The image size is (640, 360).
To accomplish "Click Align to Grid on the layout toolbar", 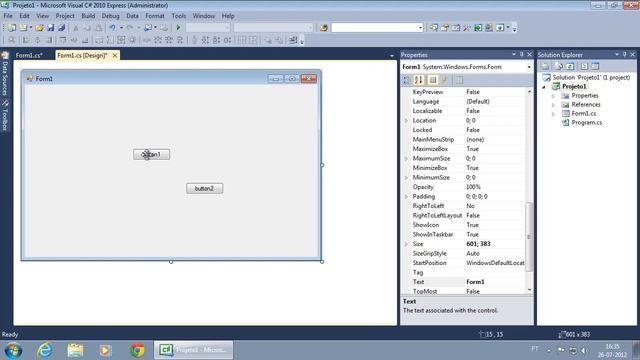I will pyautogui.click(x=11, y=40).
